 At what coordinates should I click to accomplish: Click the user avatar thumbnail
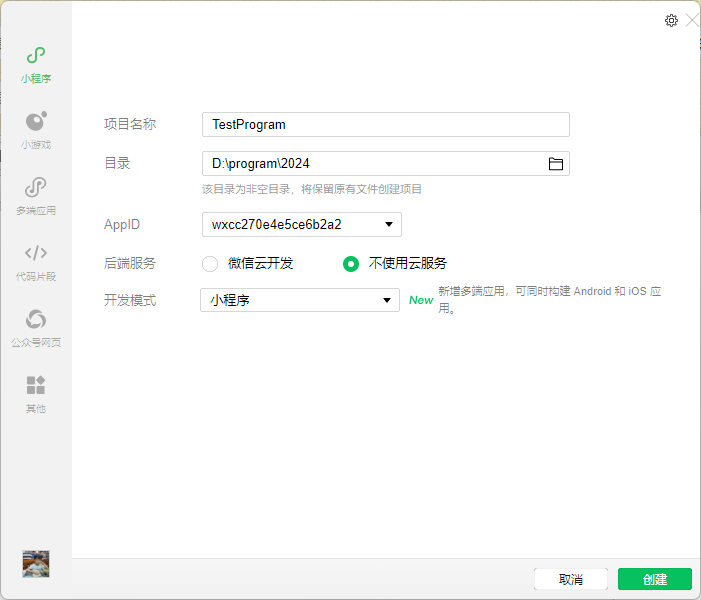point(36,564)
